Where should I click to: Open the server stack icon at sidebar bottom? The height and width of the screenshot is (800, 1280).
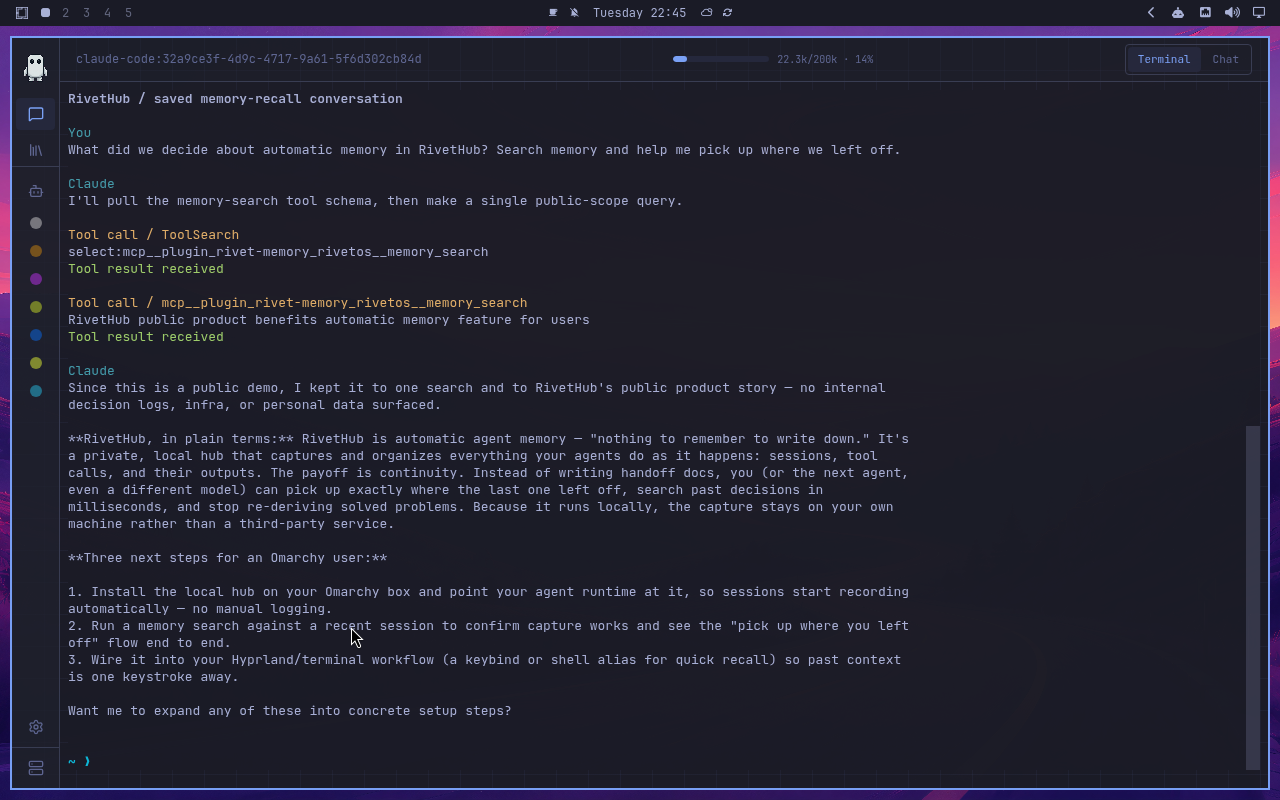coord(36,768)
